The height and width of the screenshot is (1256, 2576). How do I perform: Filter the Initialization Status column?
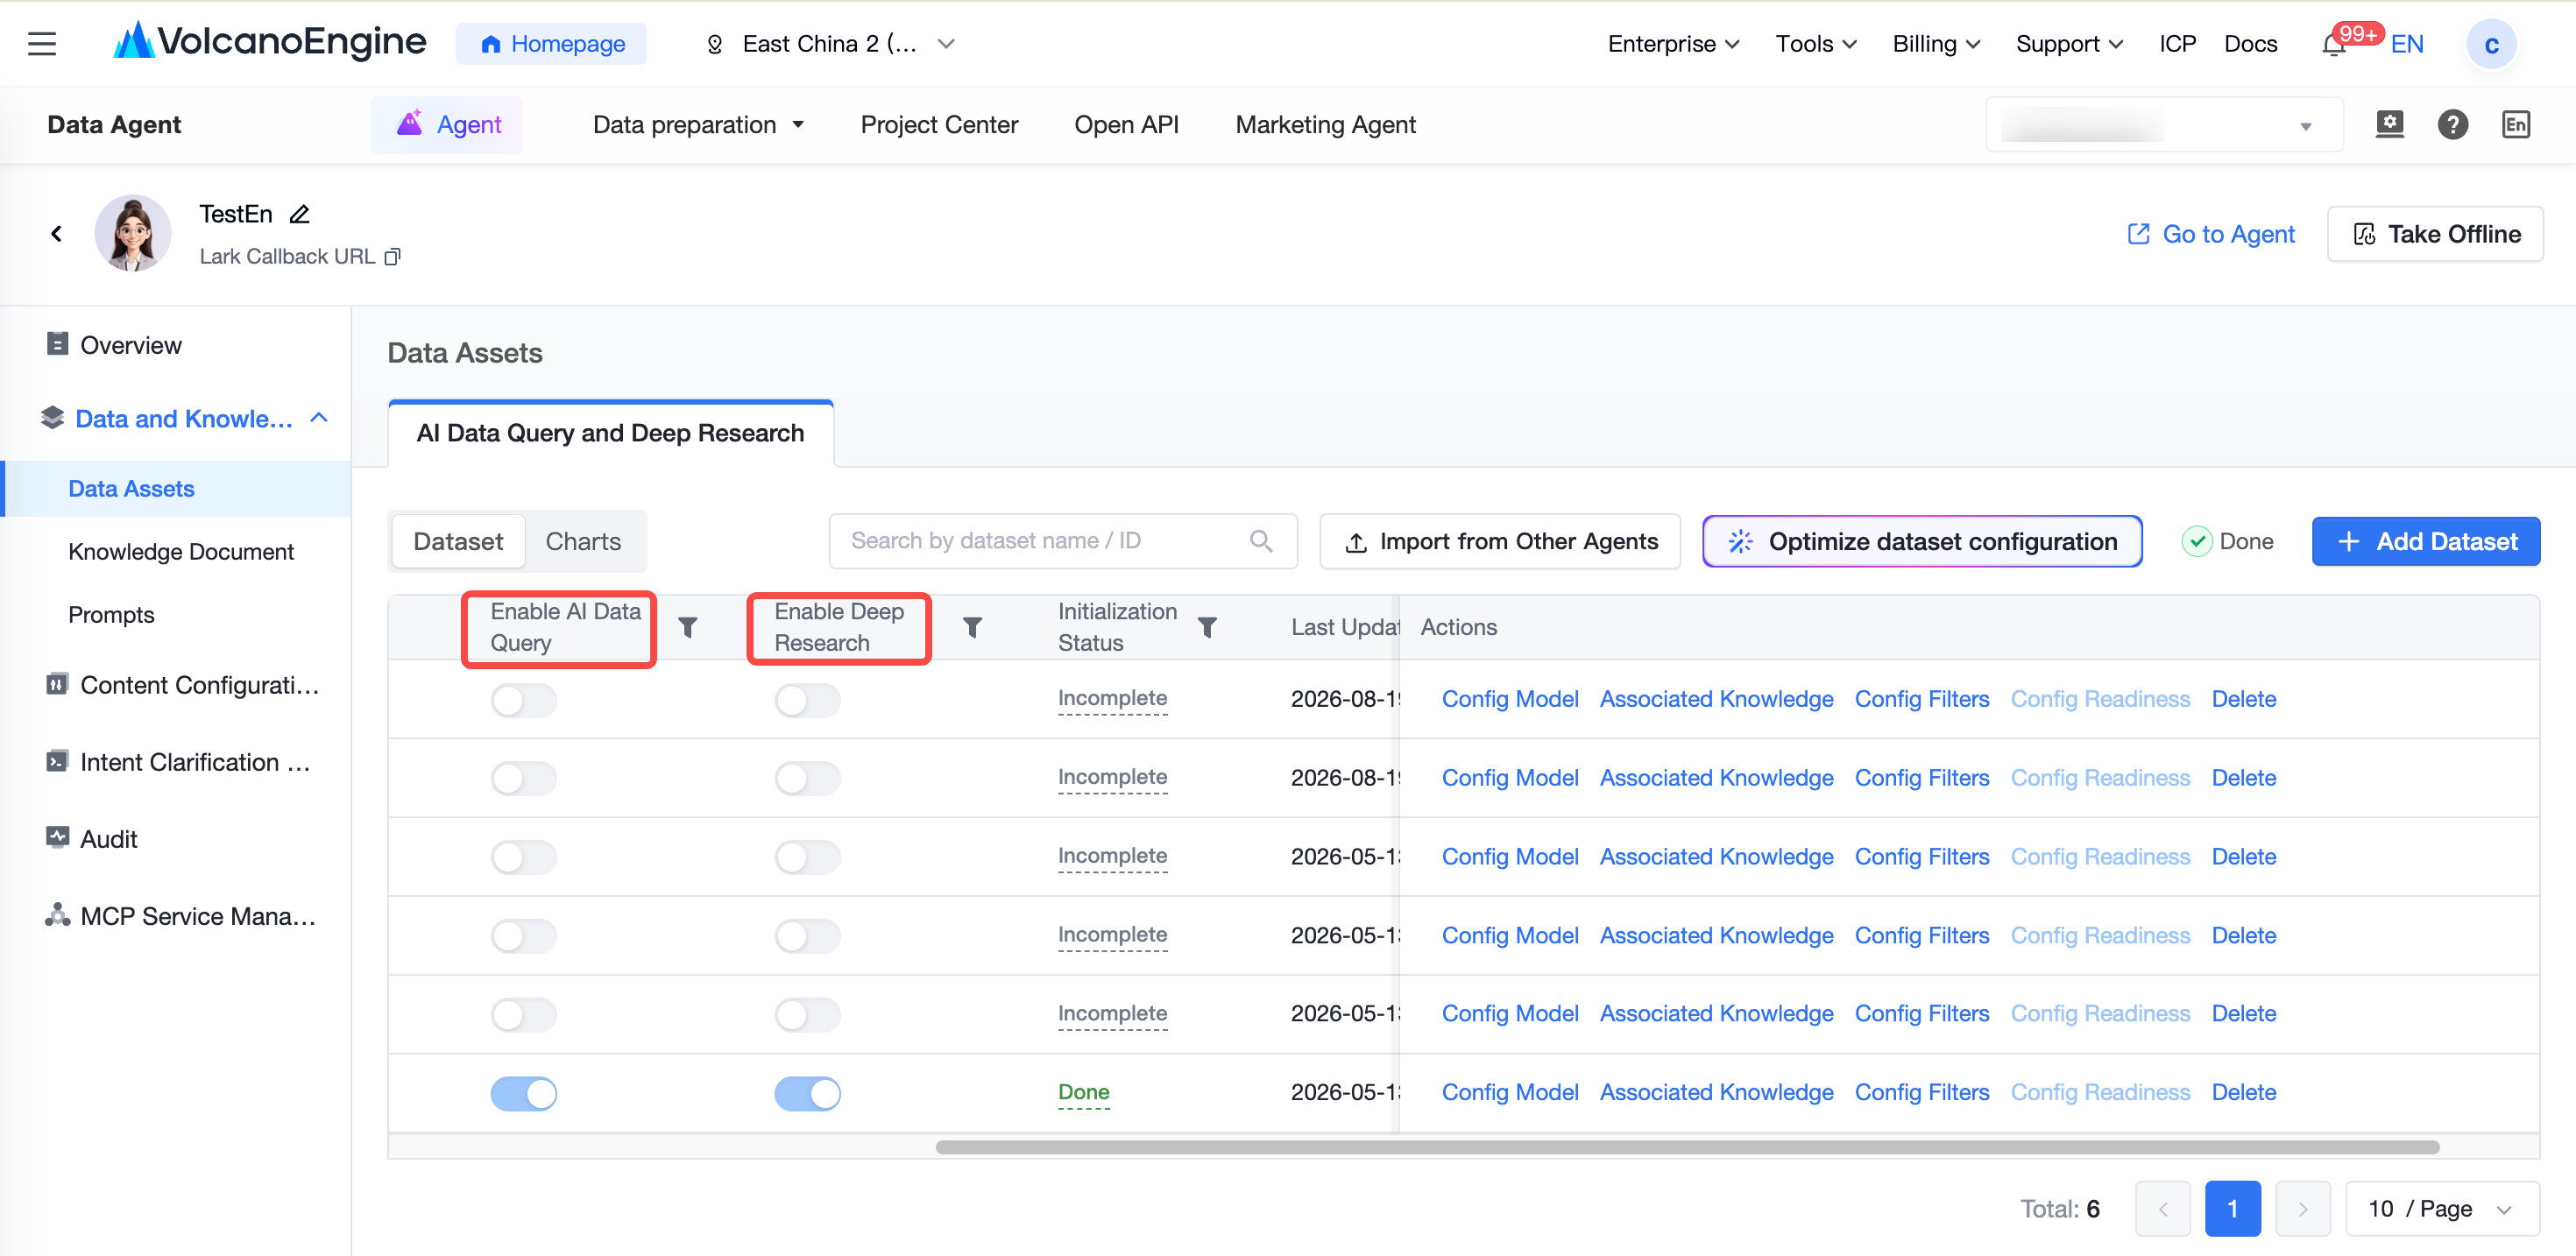click(x=1207, y=627)
